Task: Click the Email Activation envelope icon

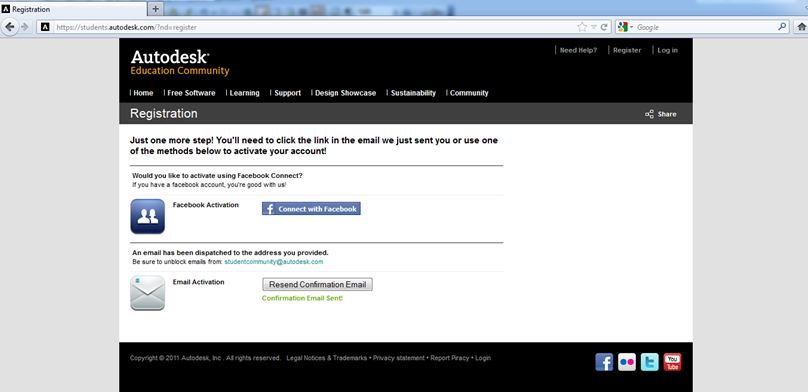Action: 147,293
